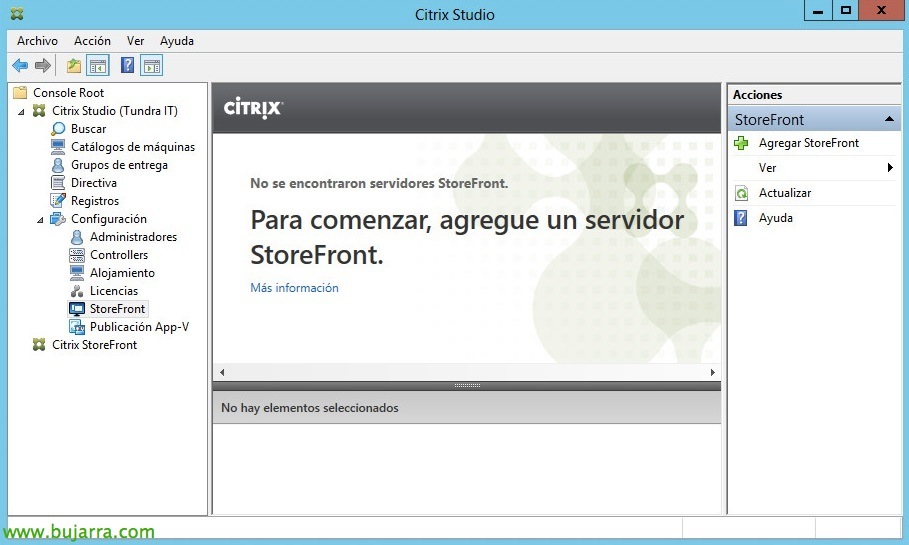Click the Licencias icon
This screenshot has width=909, height=545.
click(x=77, y=290)
